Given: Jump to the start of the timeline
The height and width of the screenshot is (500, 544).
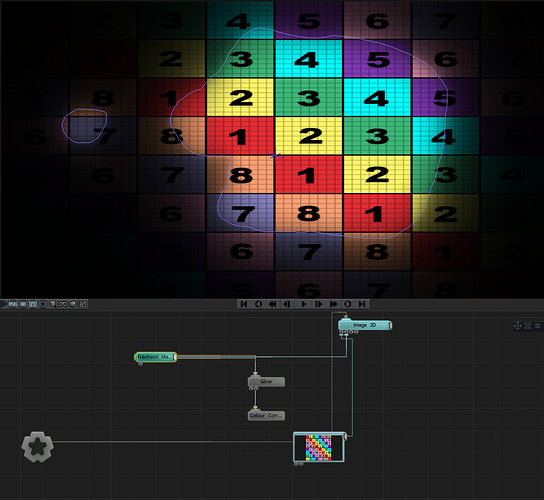Looking at the screenshot, I should (x=244, y=304).
